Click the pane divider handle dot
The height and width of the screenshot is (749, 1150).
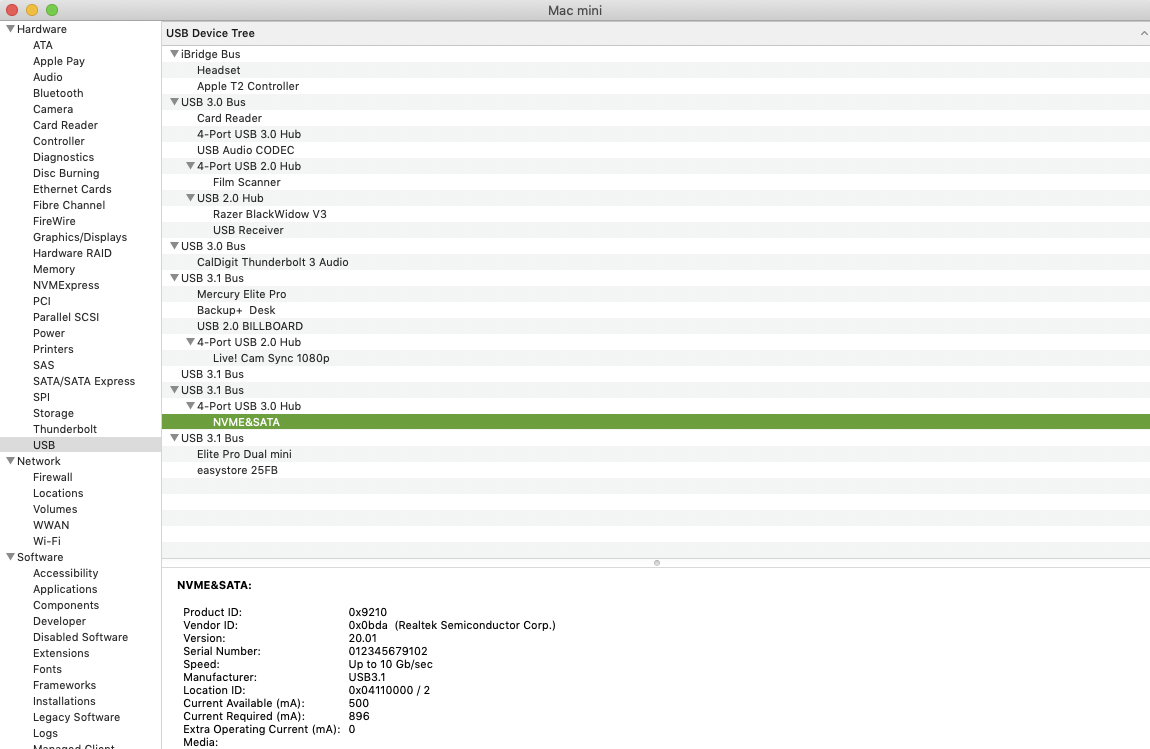656,563
